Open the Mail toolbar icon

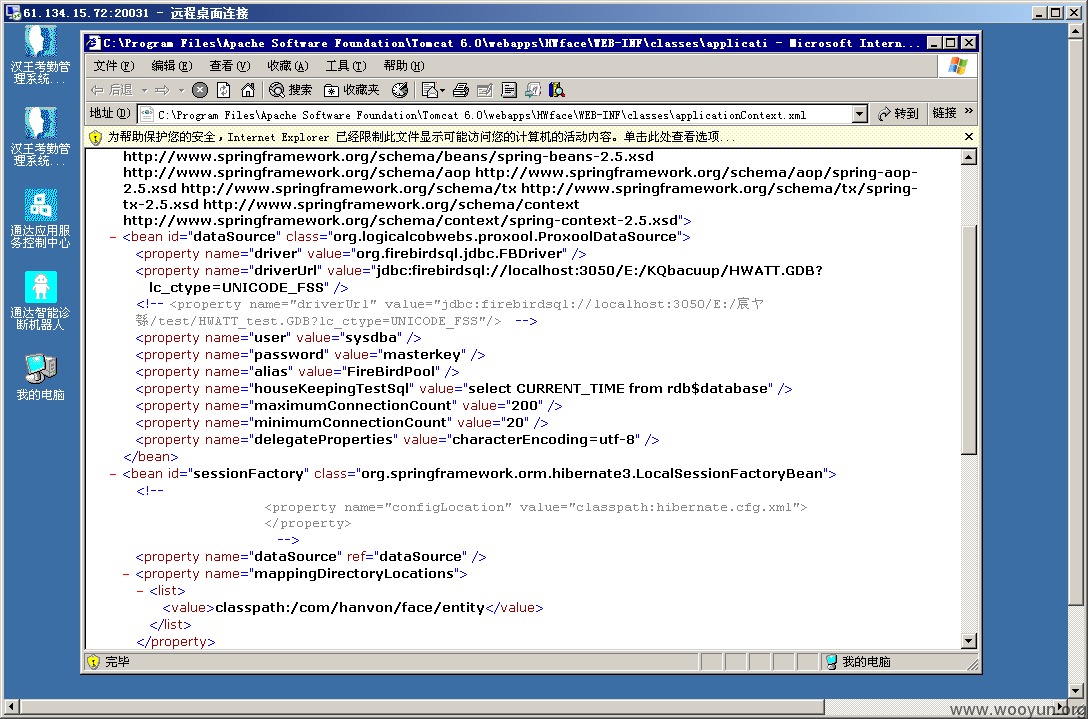click(433, 90)
